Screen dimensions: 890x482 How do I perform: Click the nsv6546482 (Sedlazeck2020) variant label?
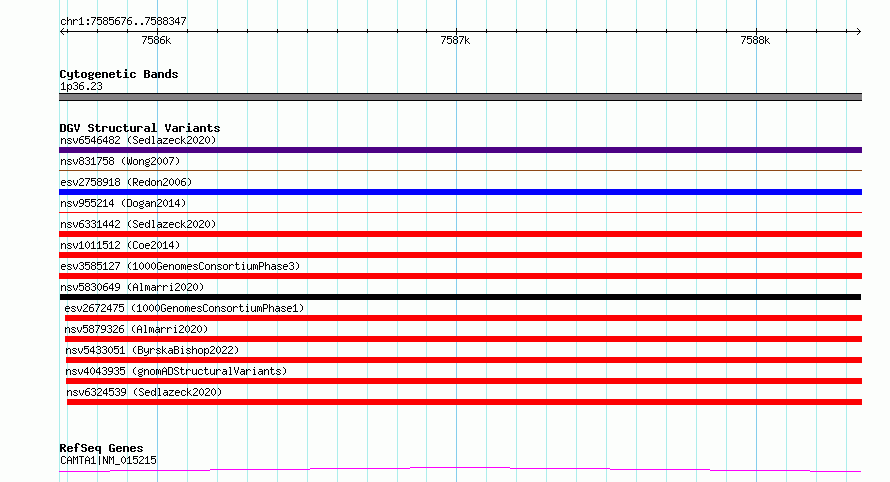[x=138, y=140]
